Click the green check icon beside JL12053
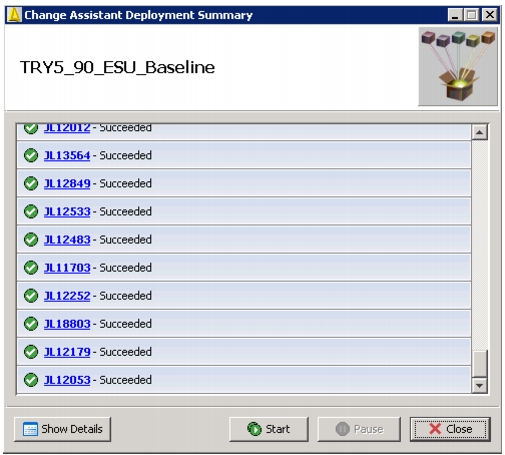 tap(31, 380)
